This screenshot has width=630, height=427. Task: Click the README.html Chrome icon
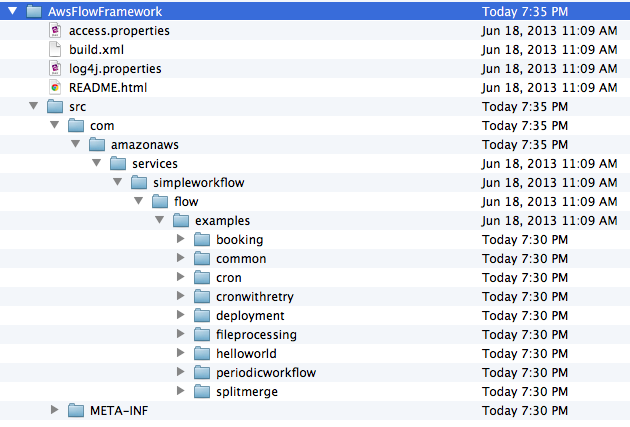[55, 87]
